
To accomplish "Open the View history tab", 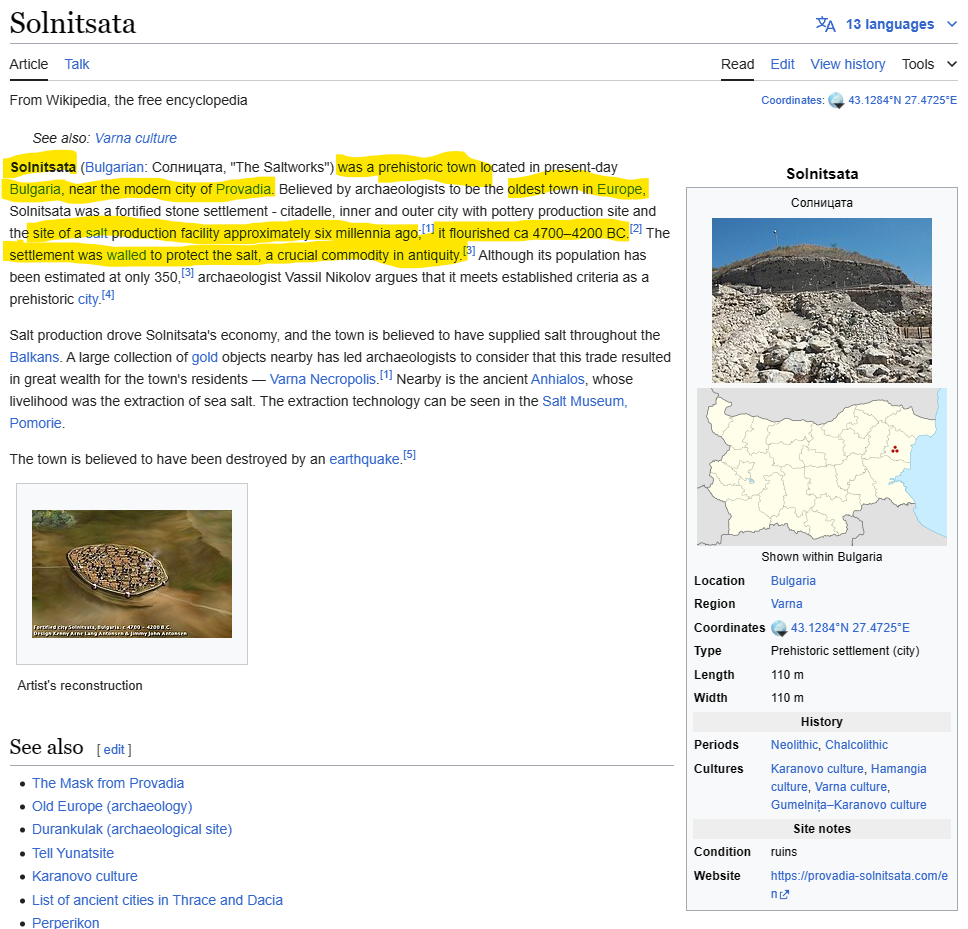I will tap(848, 64).
